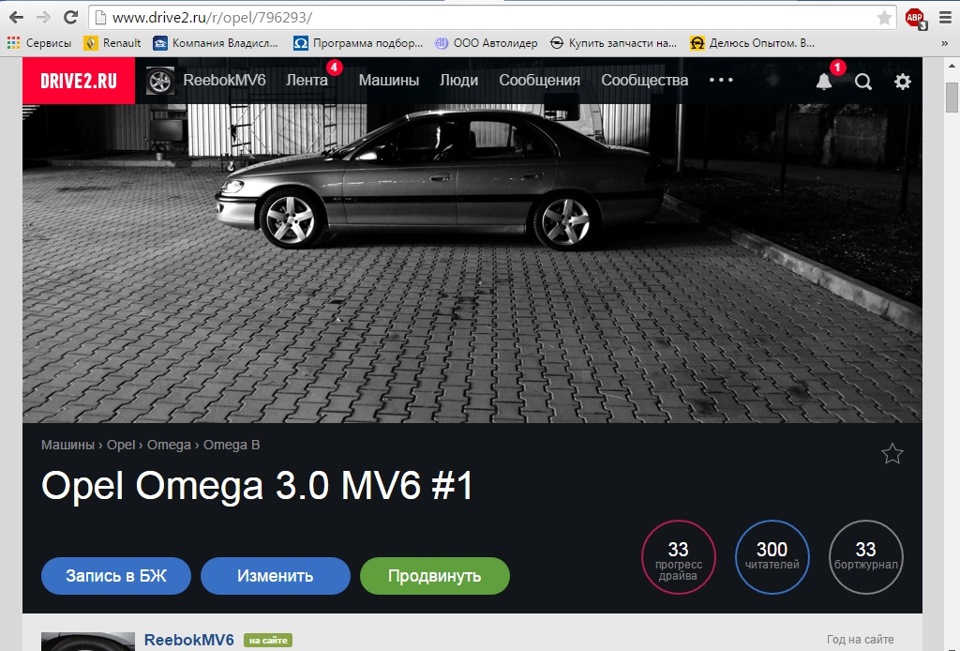Viewport: 960px width, 651px height.
Task: Expand more navigation via three dots
Action: click(721, 80)
